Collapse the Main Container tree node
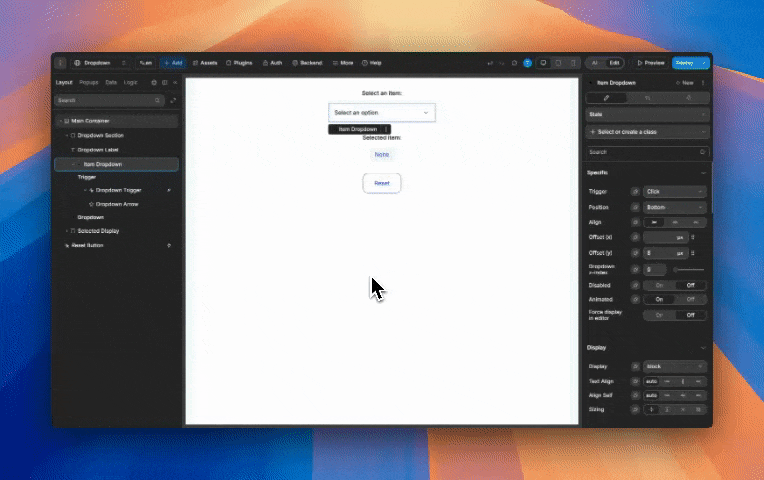Image resolution: width=764 pixels, height=480 pixels. pyautogui.click(x=61, y=121)
